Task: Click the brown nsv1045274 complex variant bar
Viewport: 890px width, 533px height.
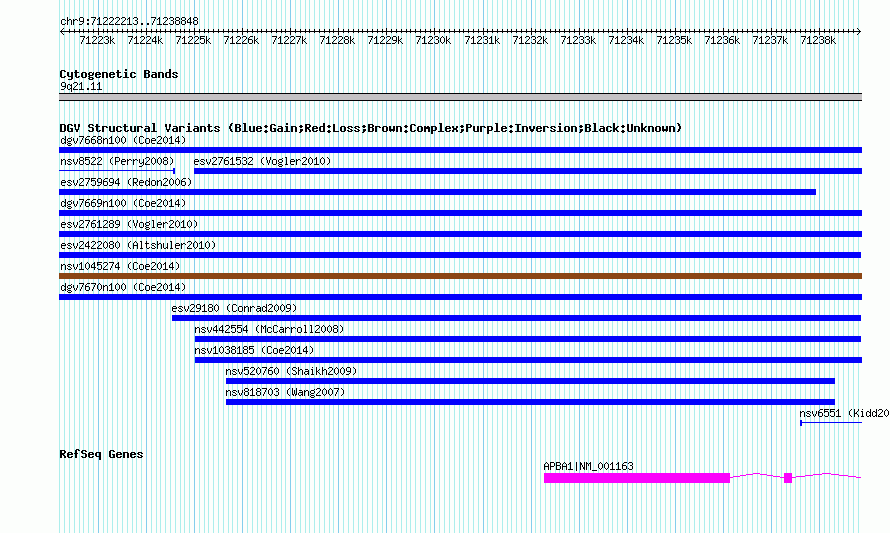Action: (x=460, y=276)
